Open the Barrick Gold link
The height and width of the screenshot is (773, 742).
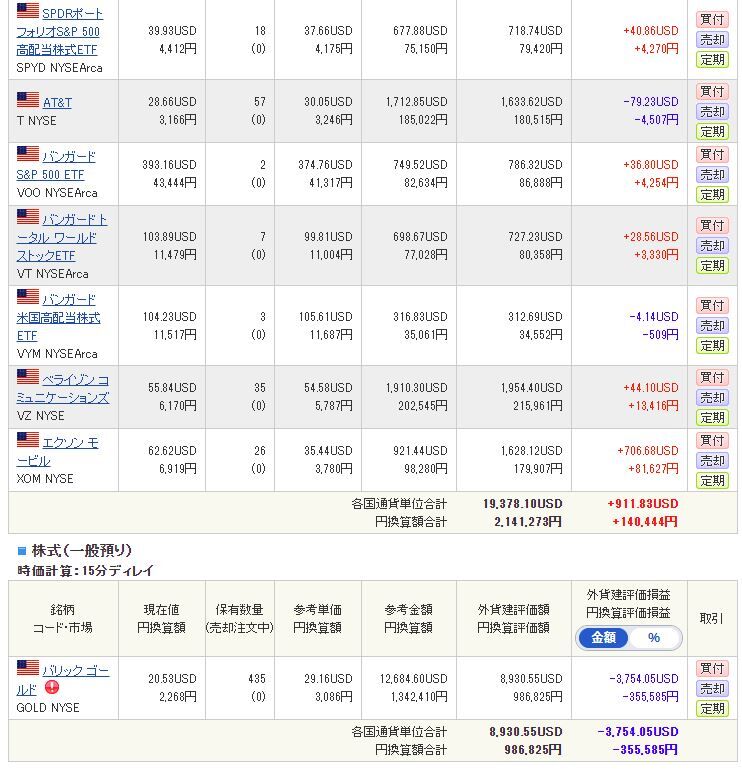63,679
